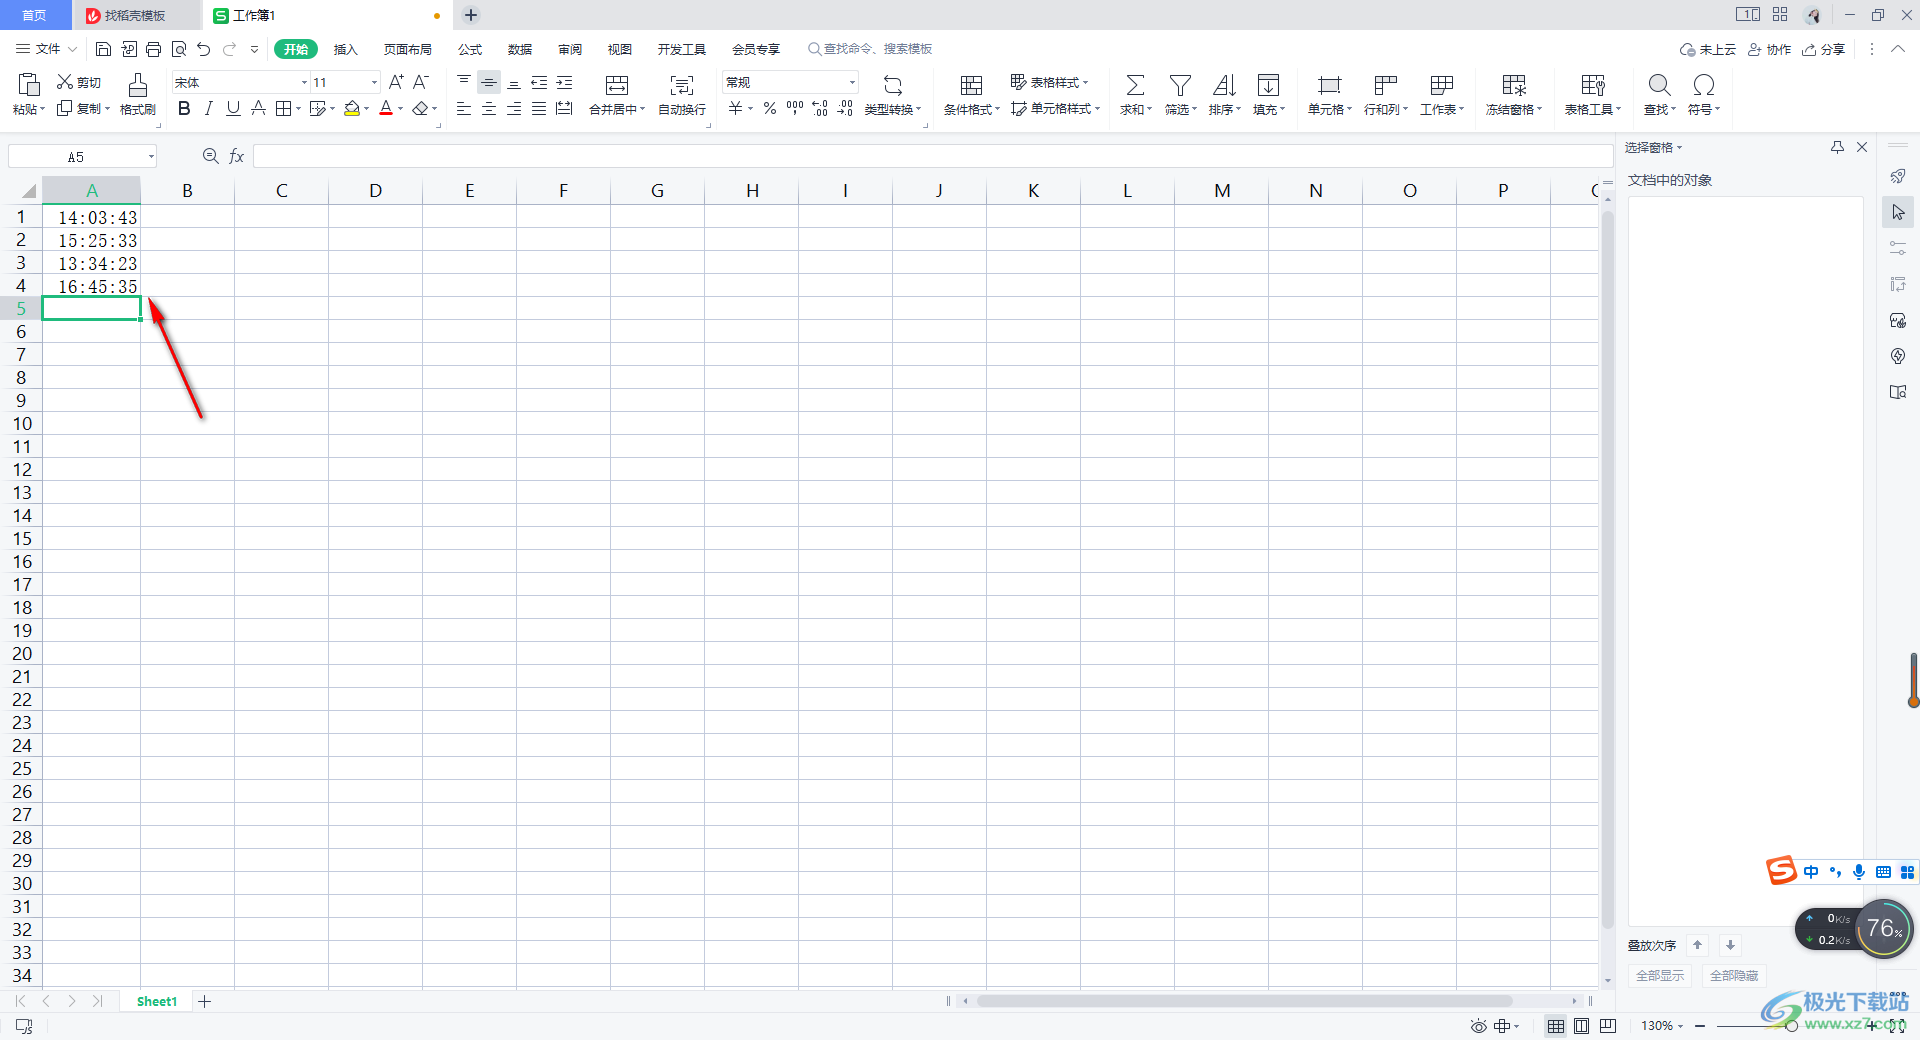Toggle Bold formatting
1920x1040 pixels.
[x=184, y=108]
